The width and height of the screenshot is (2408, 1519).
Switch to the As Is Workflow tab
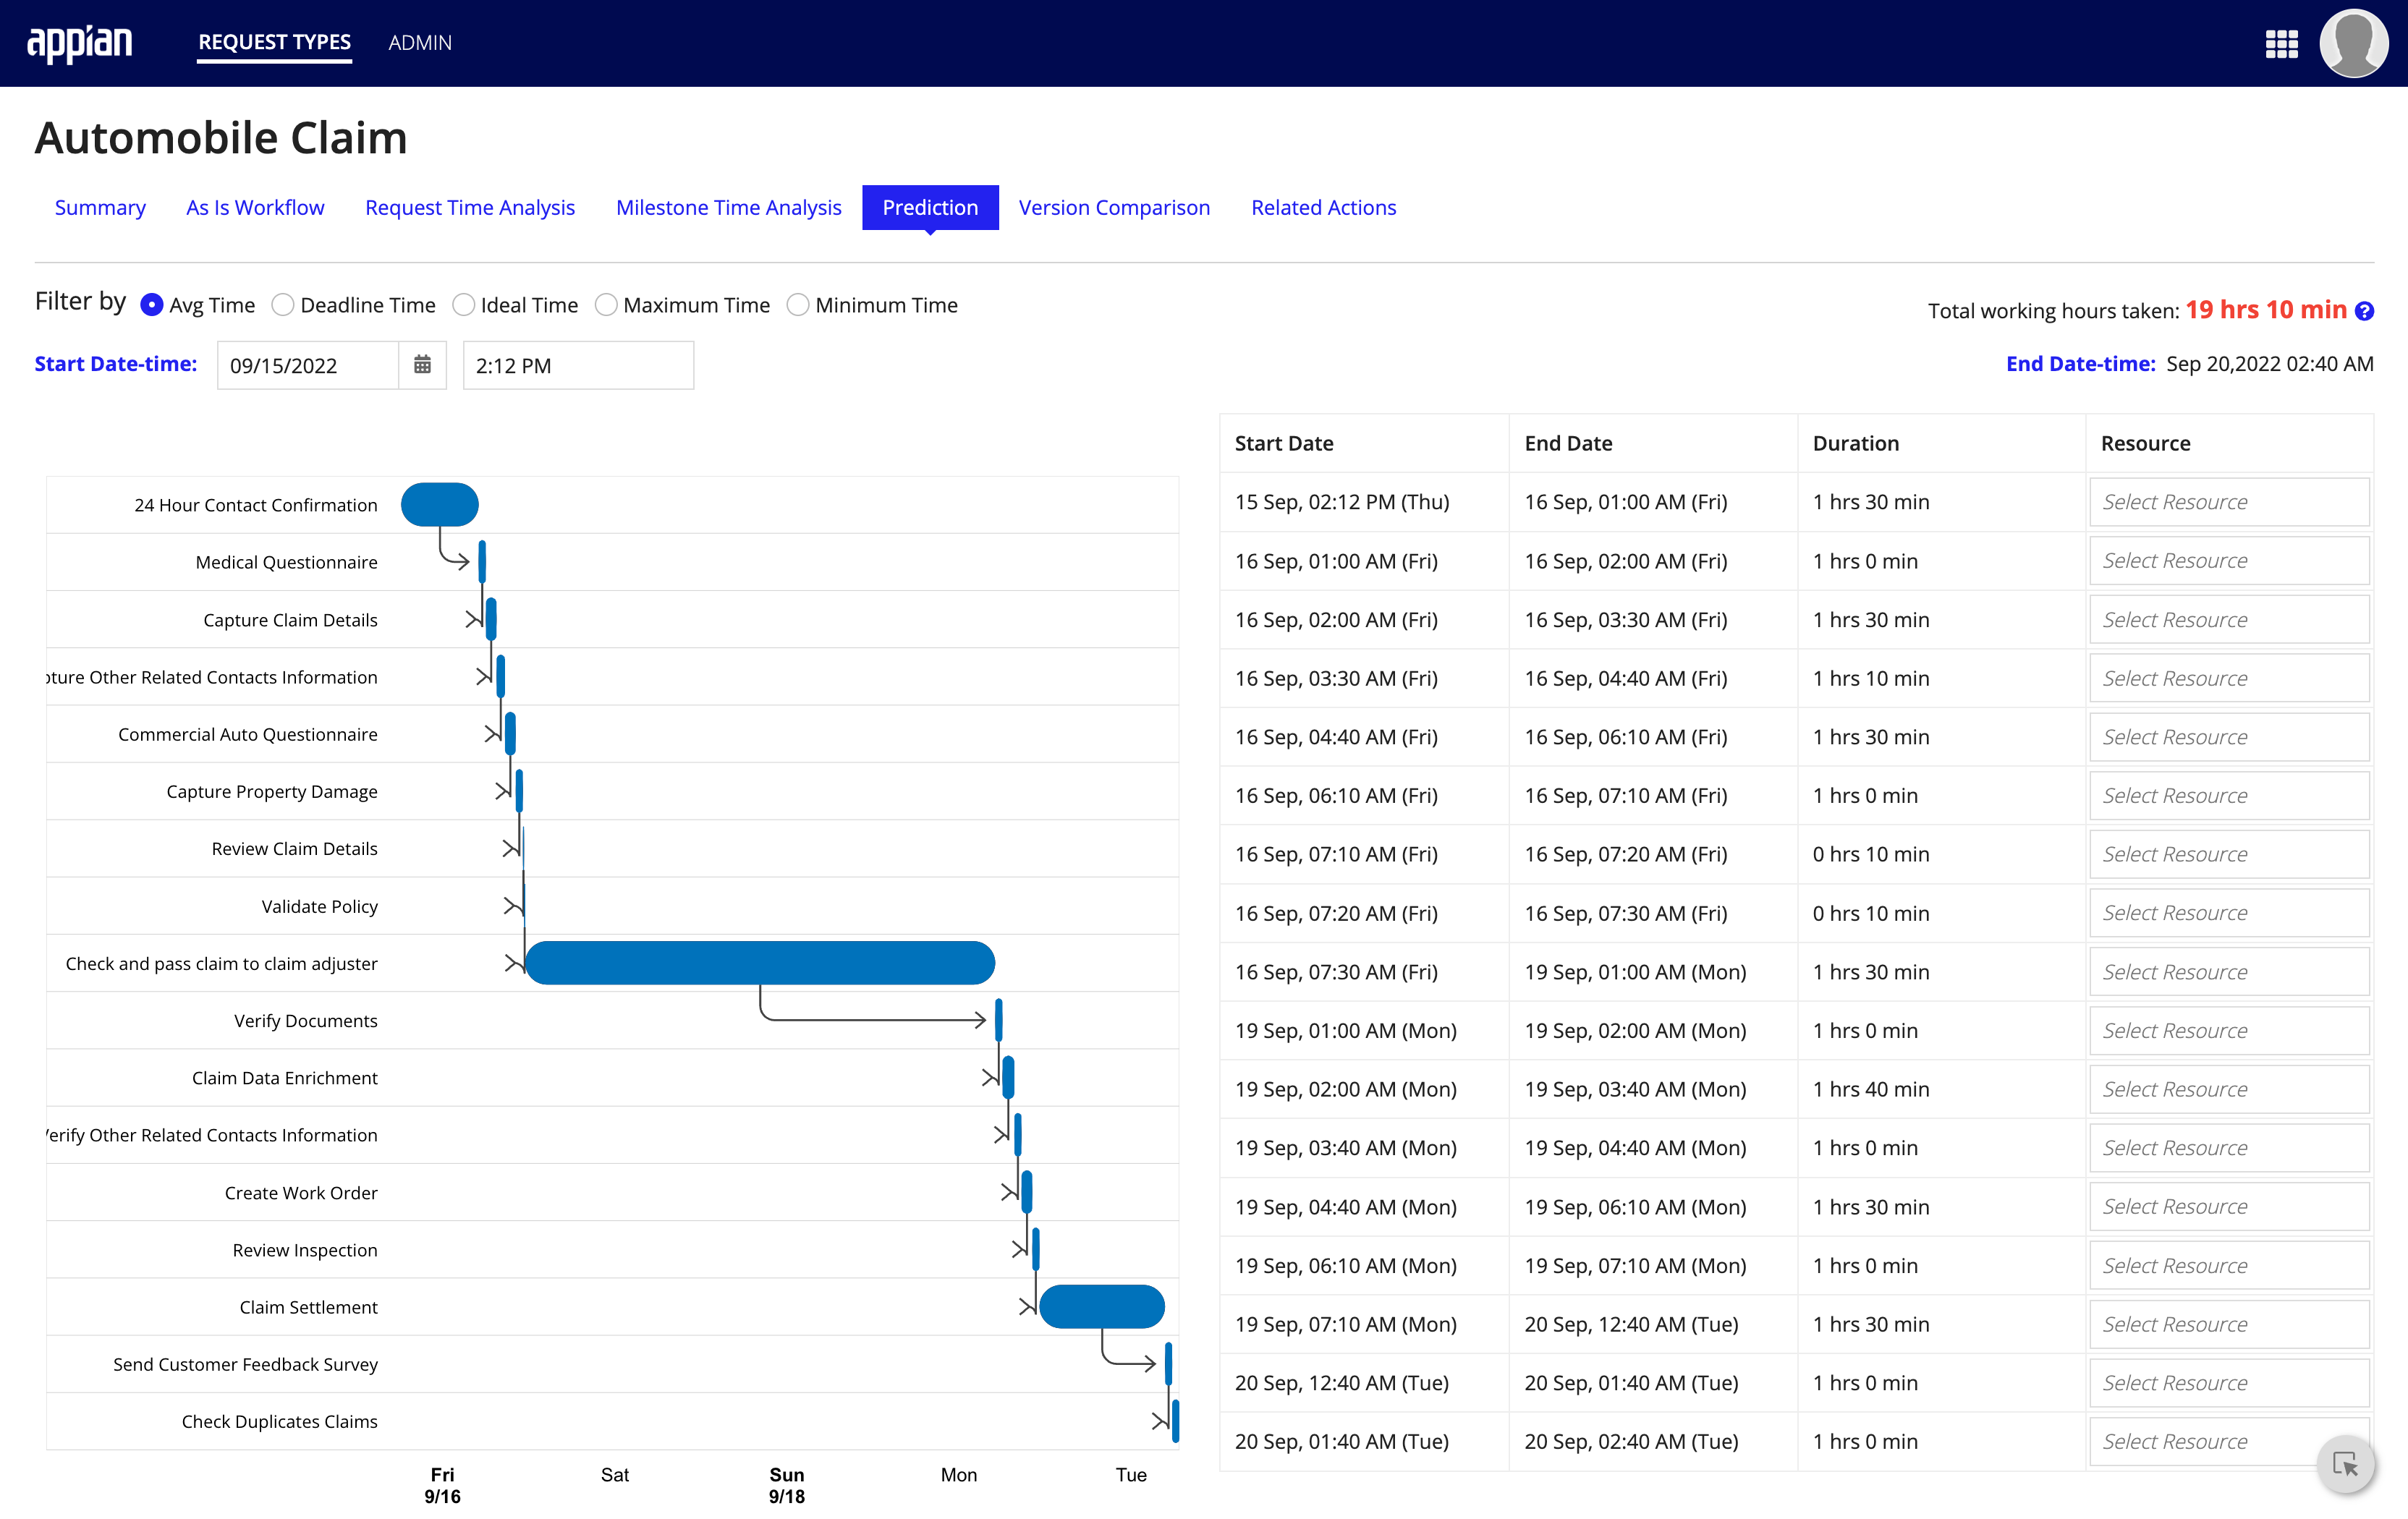[x=255, y=207]
